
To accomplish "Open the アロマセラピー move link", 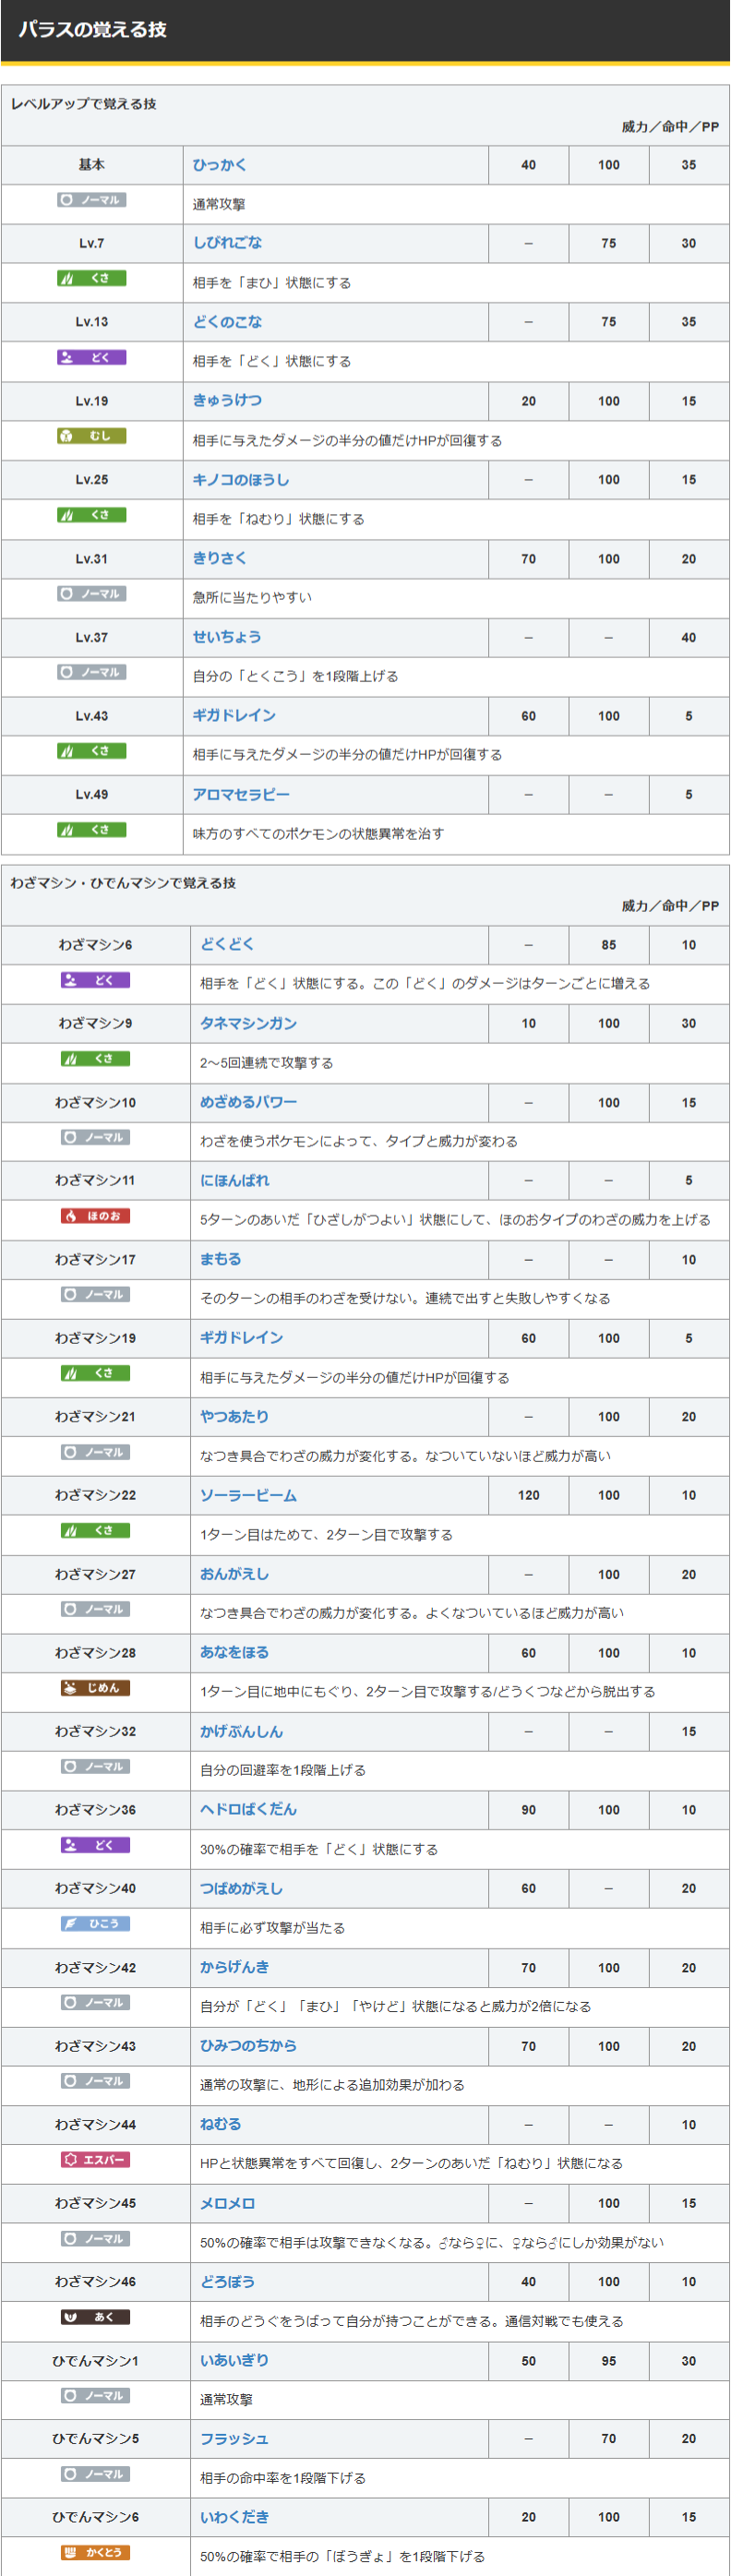I will coord(241,795).
